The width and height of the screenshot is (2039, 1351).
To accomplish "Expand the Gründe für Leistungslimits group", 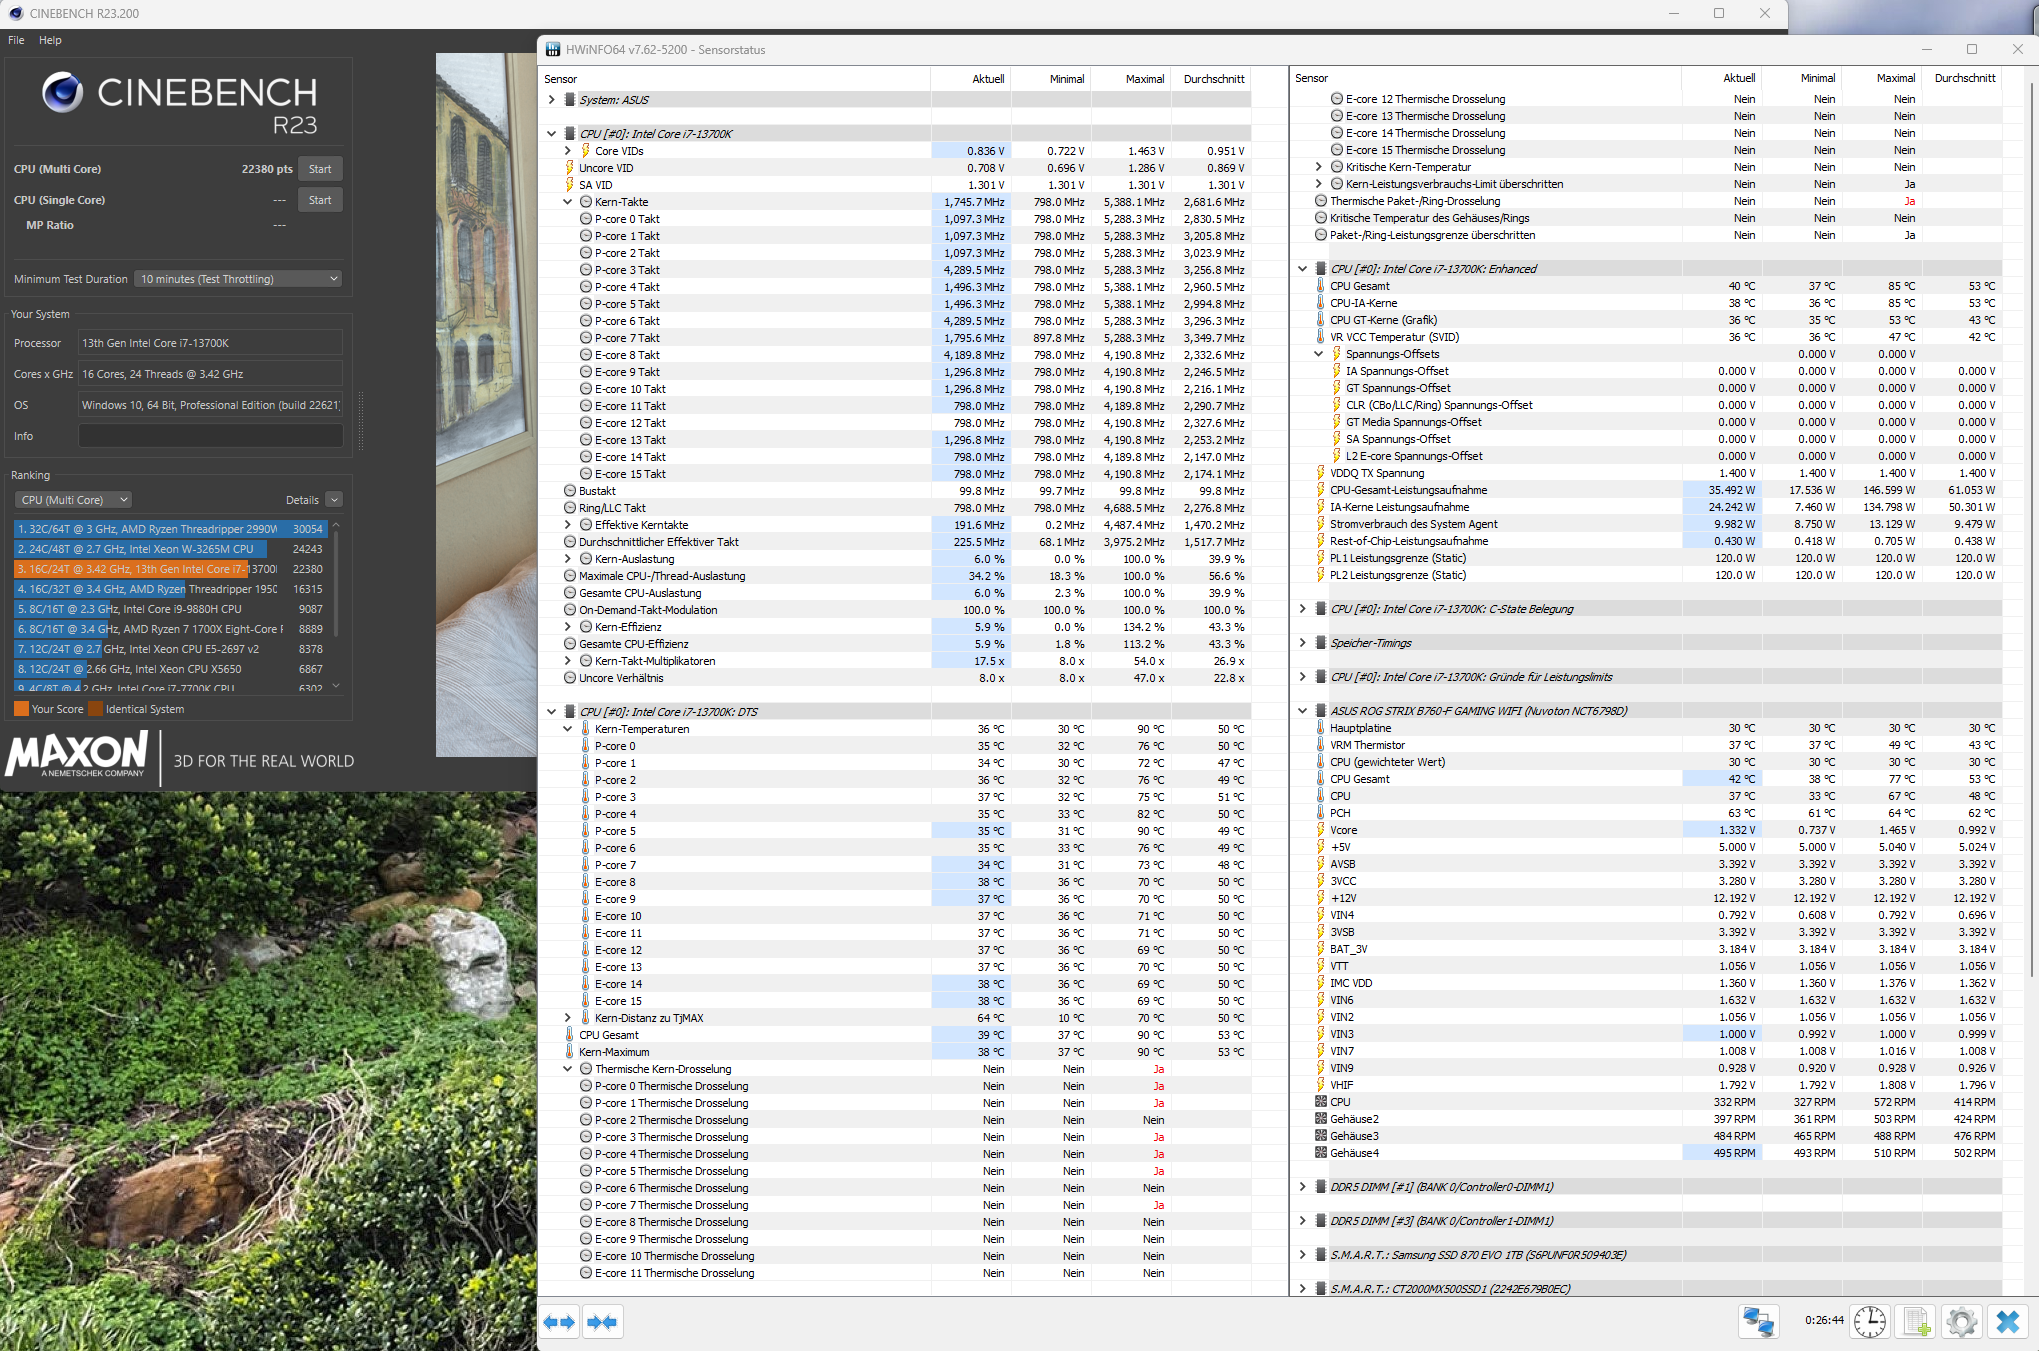I will coord(1302,677).
